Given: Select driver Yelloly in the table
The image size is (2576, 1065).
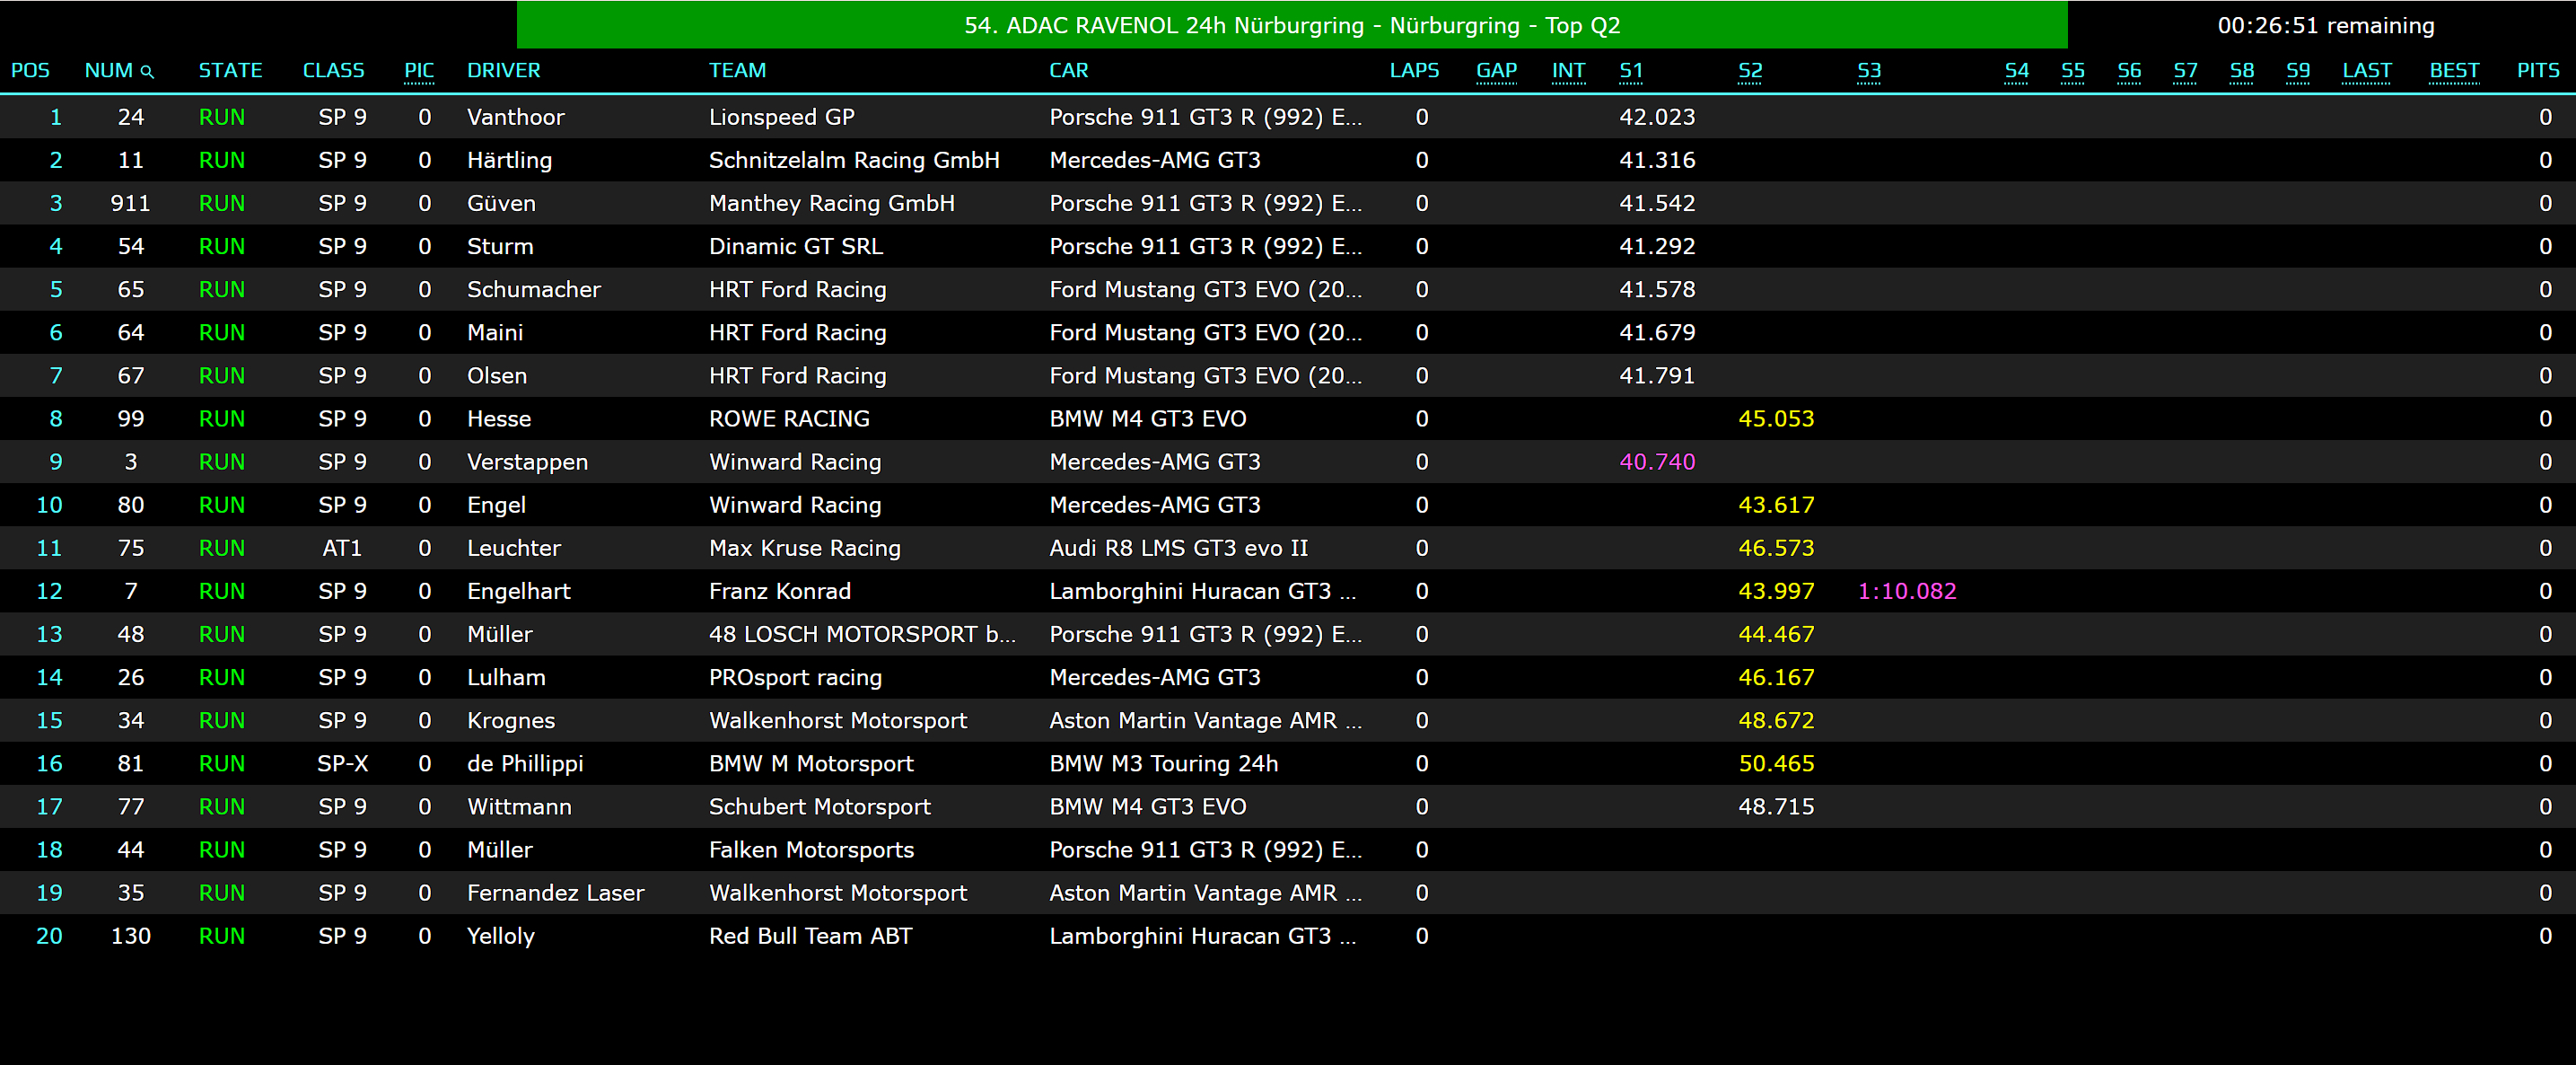Looking at the screenshot, I should (501, 936).
